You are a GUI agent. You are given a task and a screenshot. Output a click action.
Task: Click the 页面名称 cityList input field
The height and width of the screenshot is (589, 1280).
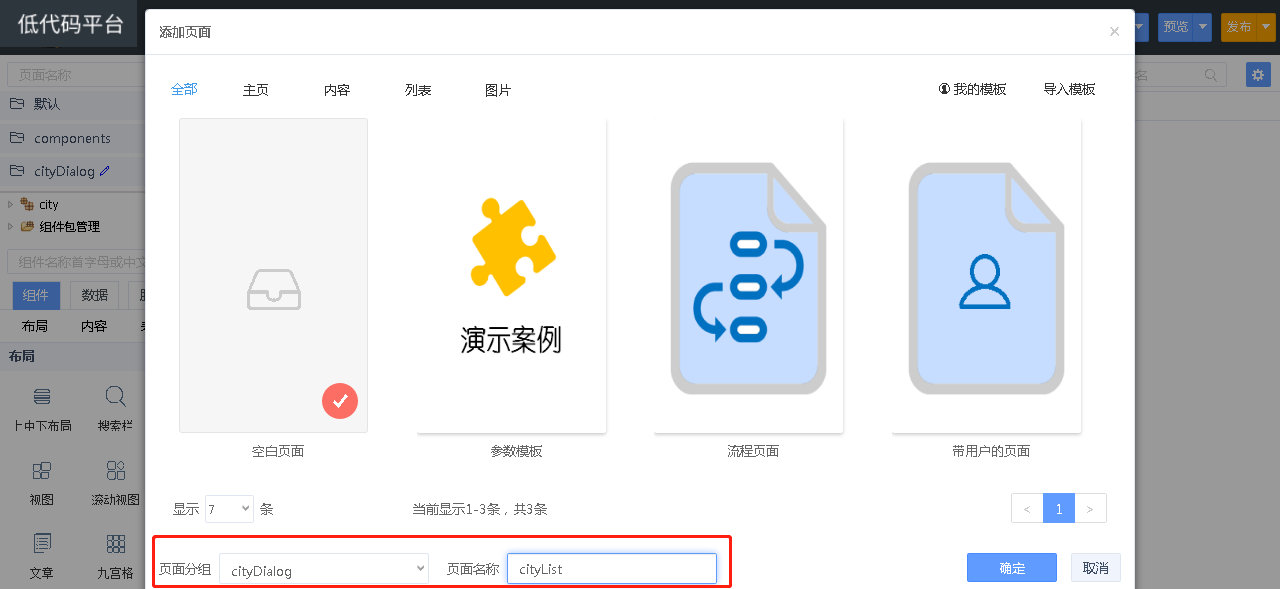pos(611,569)
